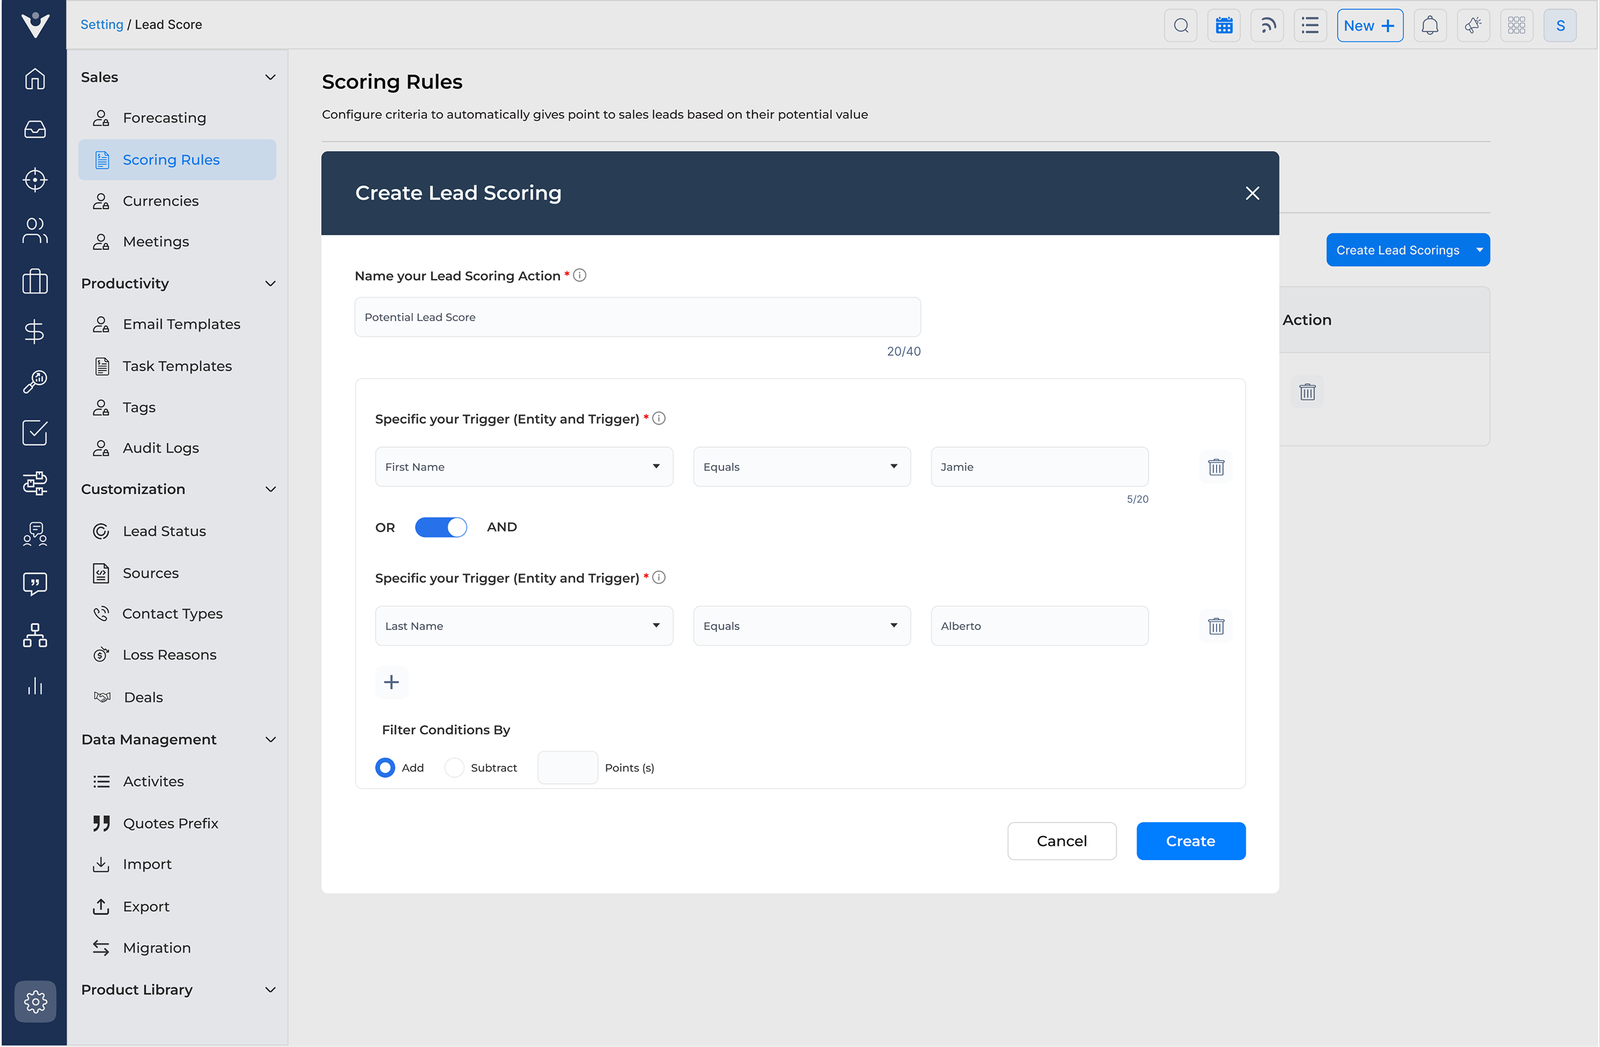Select the Subtract radio button
This screenshot has width=1600, height=1047.
455,767
